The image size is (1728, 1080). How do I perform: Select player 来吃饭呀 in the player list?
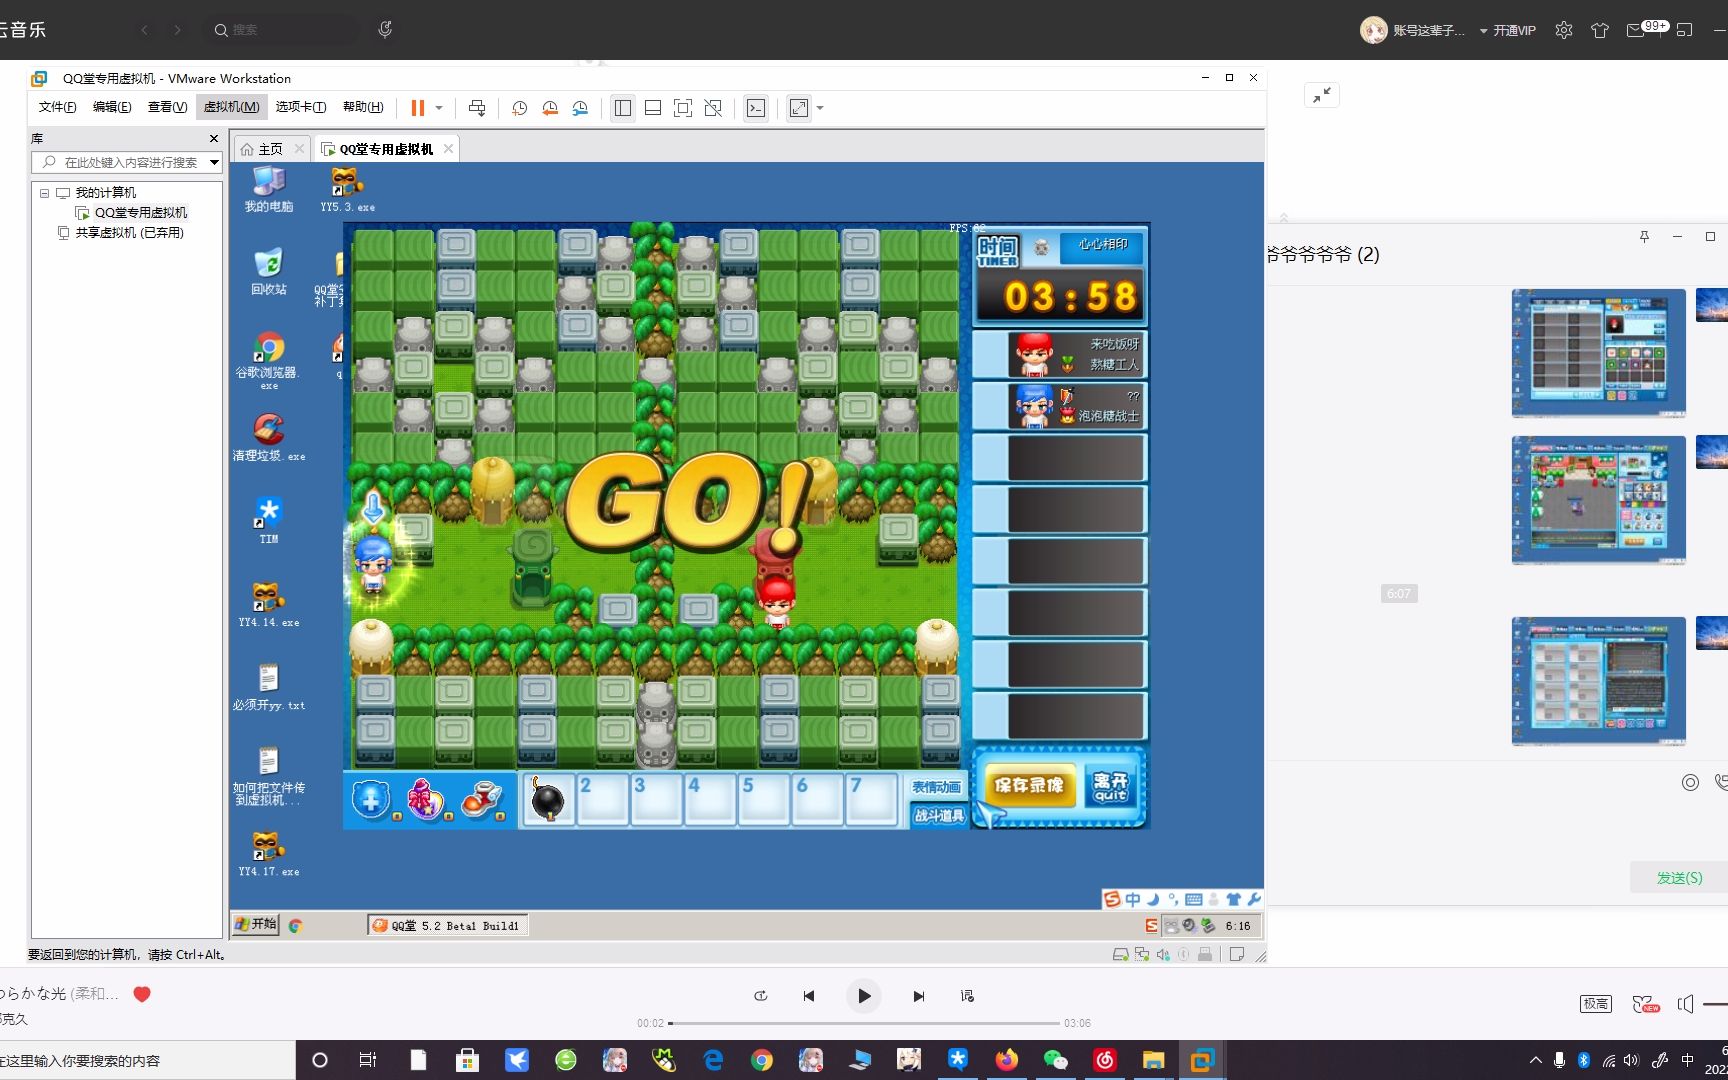point(1061,354)
